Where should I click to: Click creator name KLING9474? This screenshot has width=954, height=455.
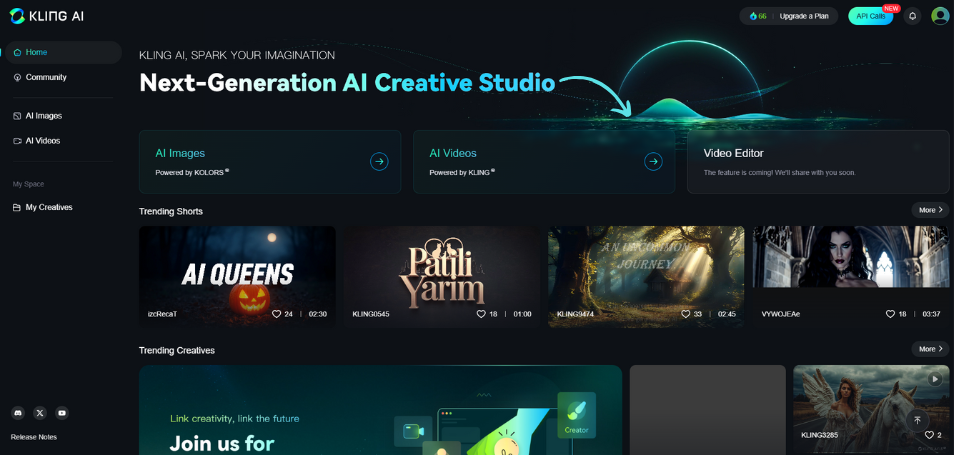(575, 314)
